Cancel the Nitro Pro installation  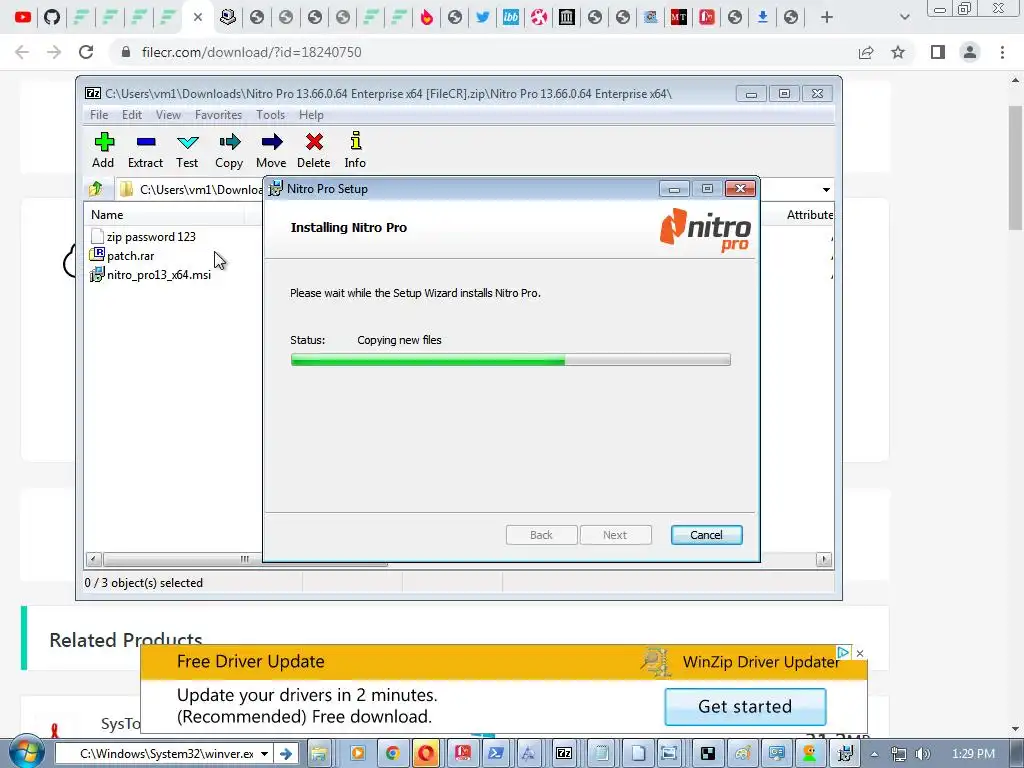pyautogui.click(x=706, y=535)
